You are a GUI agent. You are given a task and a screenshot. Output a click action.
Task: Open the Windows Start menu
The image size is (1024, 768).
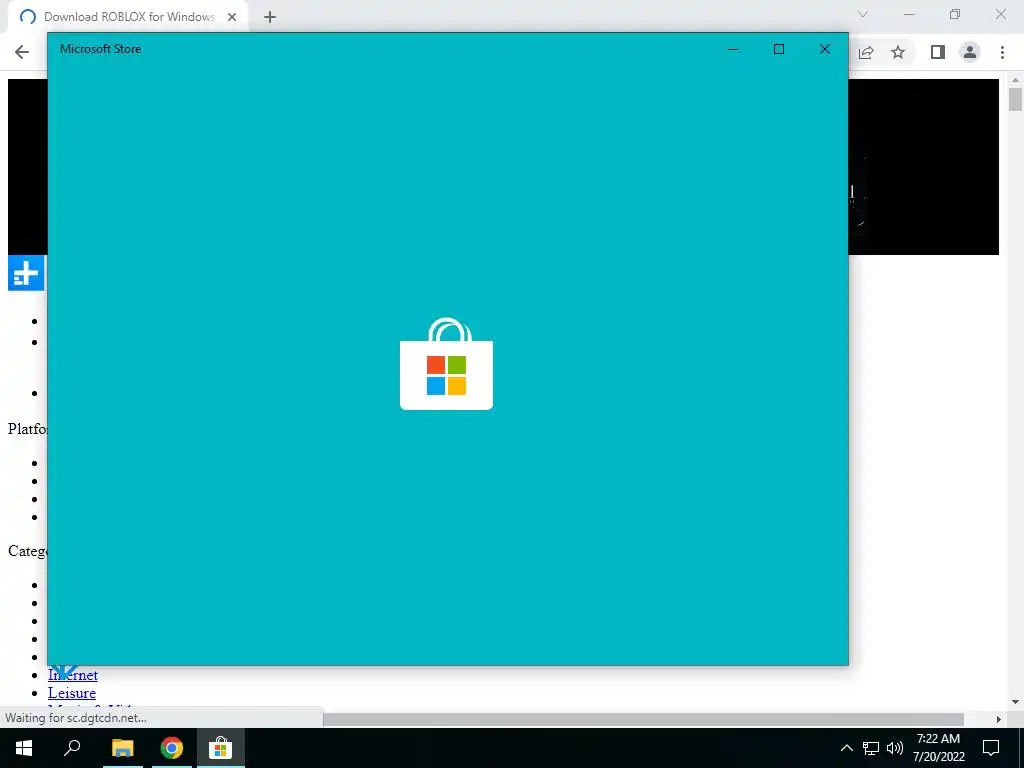click(24, 748)
